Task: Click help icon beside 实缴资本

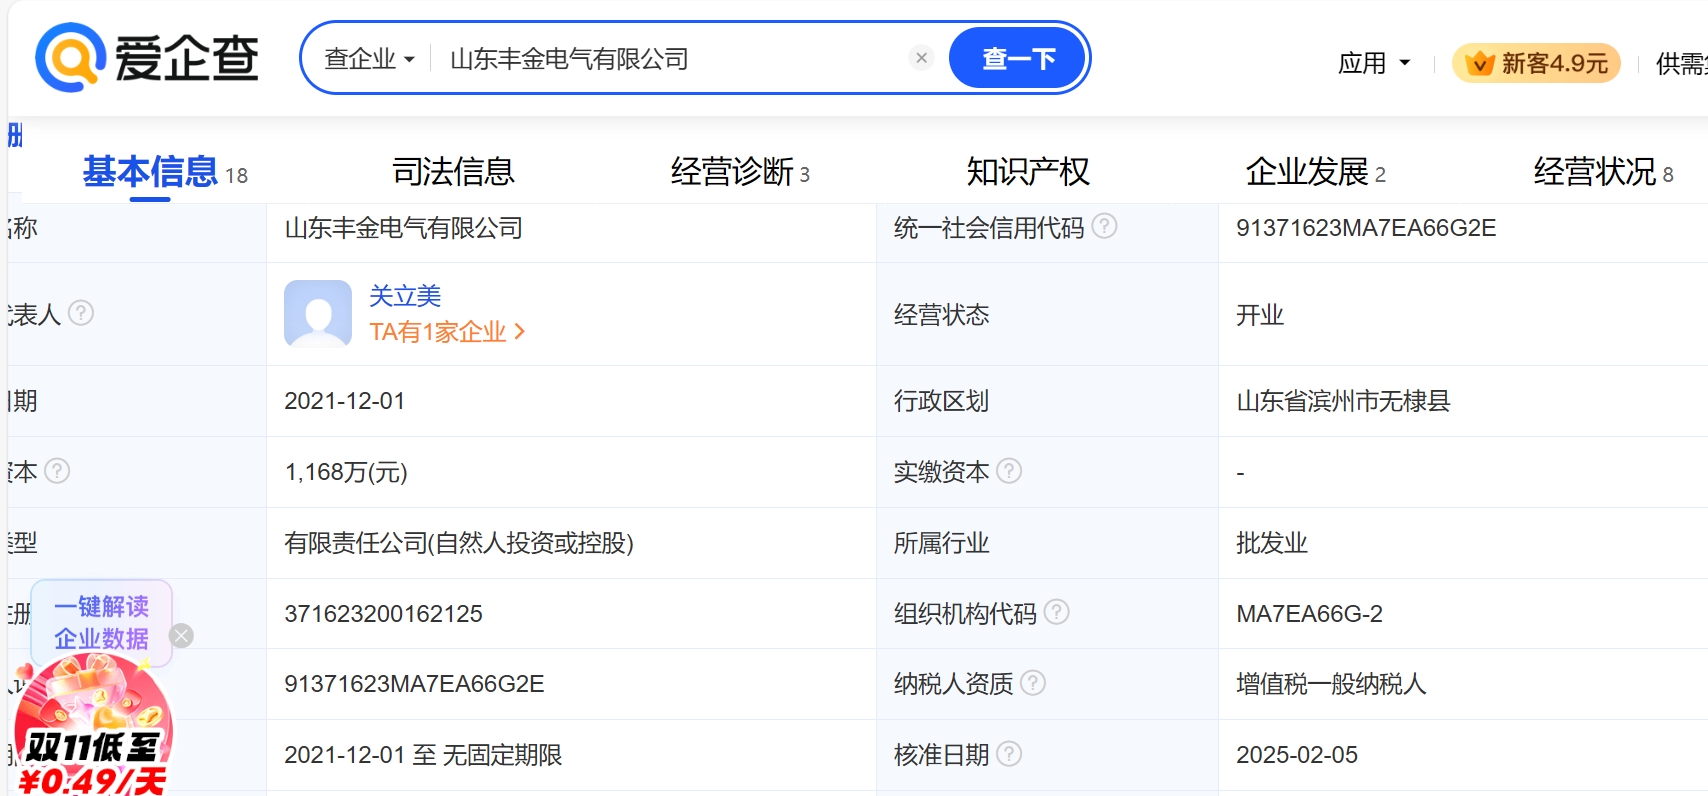Action: [x=1009, y=471]
